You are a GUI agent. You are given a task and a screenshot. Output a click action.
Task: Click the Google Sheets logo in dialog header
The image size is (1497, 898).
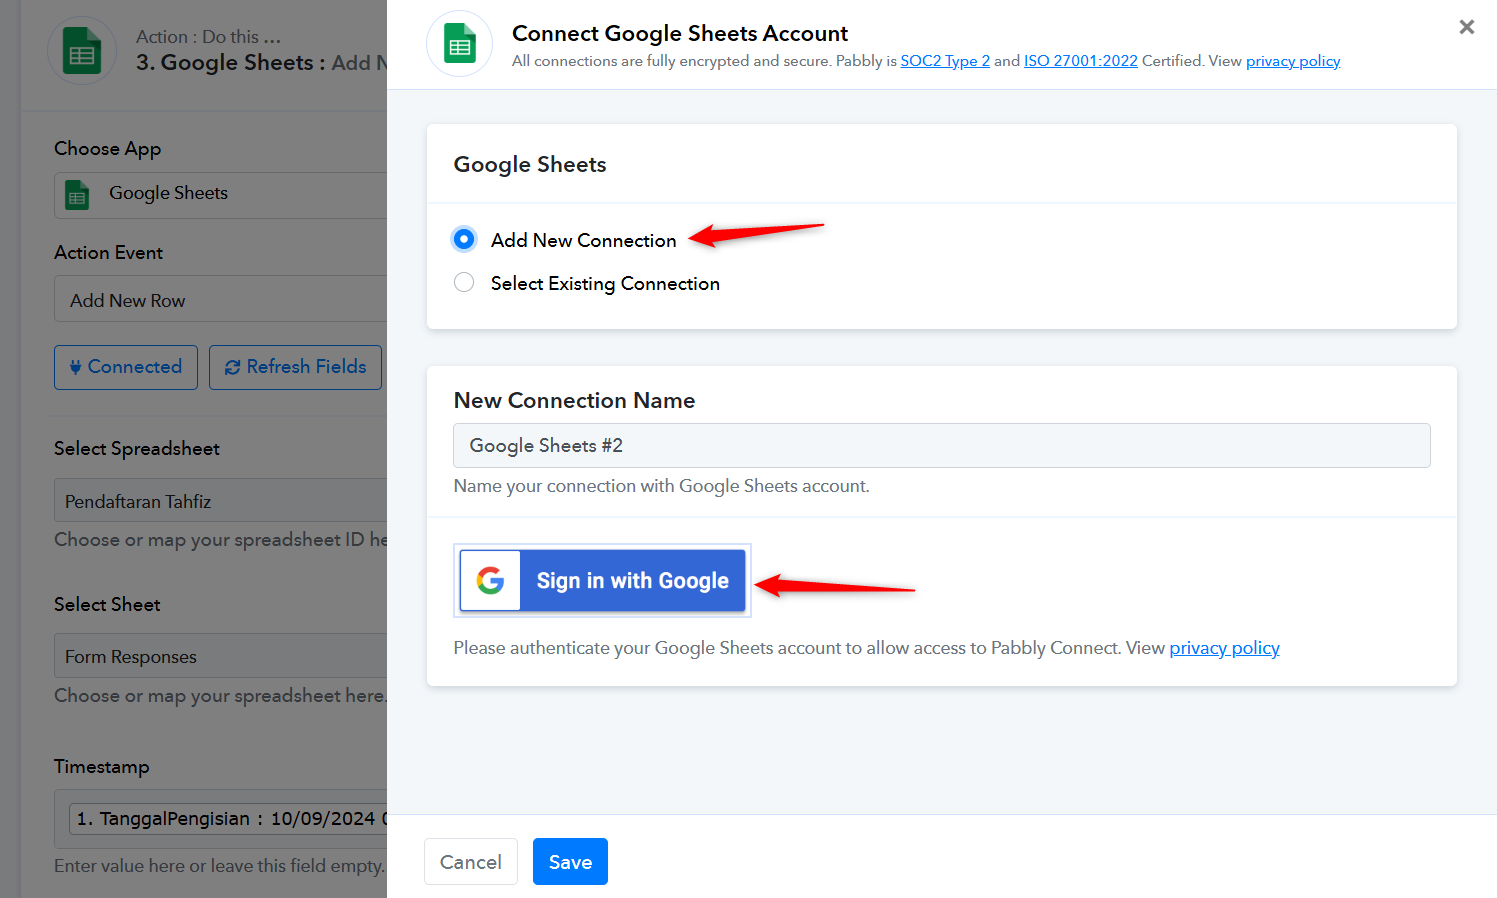pyautogui.click(x=459, y=44)
